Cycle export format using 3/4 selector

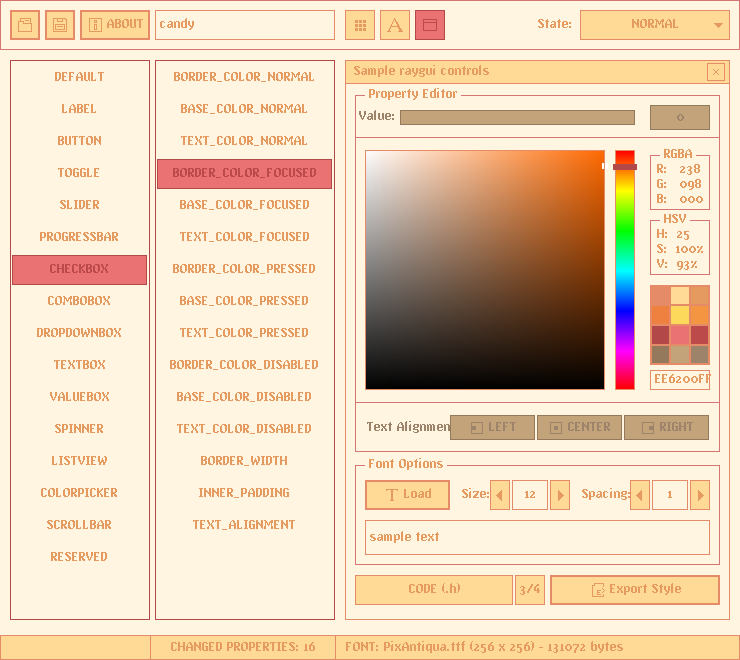[529, 590]
